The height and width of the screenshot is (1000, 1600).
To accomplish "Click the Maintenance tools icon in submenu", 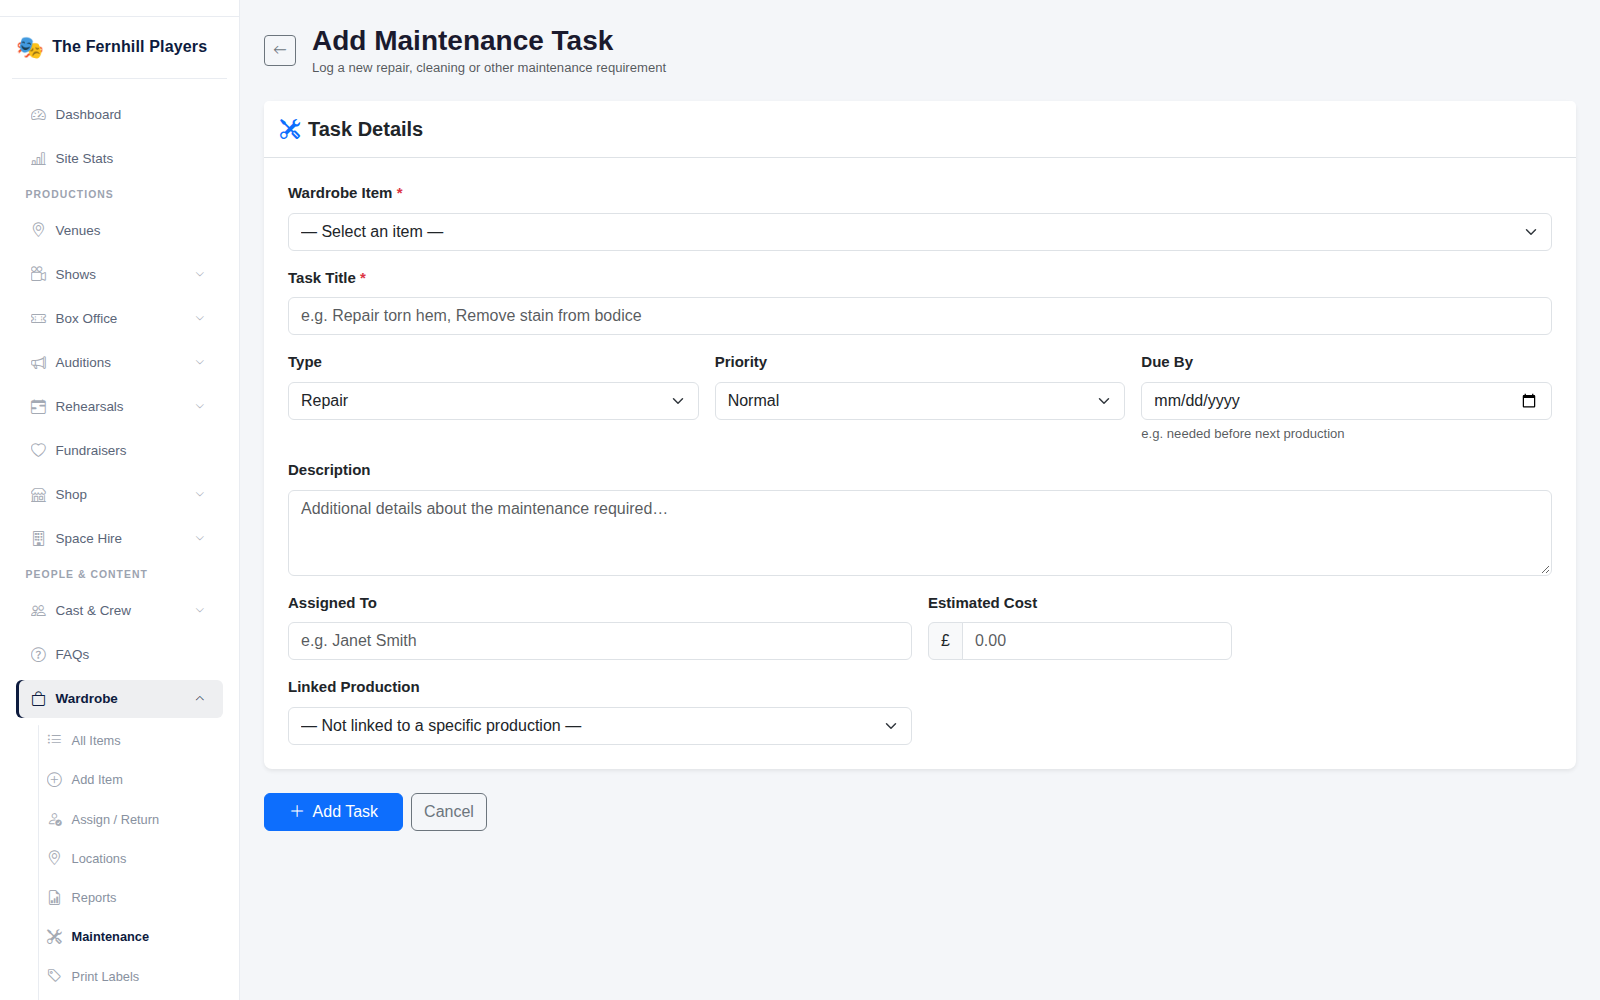I will pos(54,937).
